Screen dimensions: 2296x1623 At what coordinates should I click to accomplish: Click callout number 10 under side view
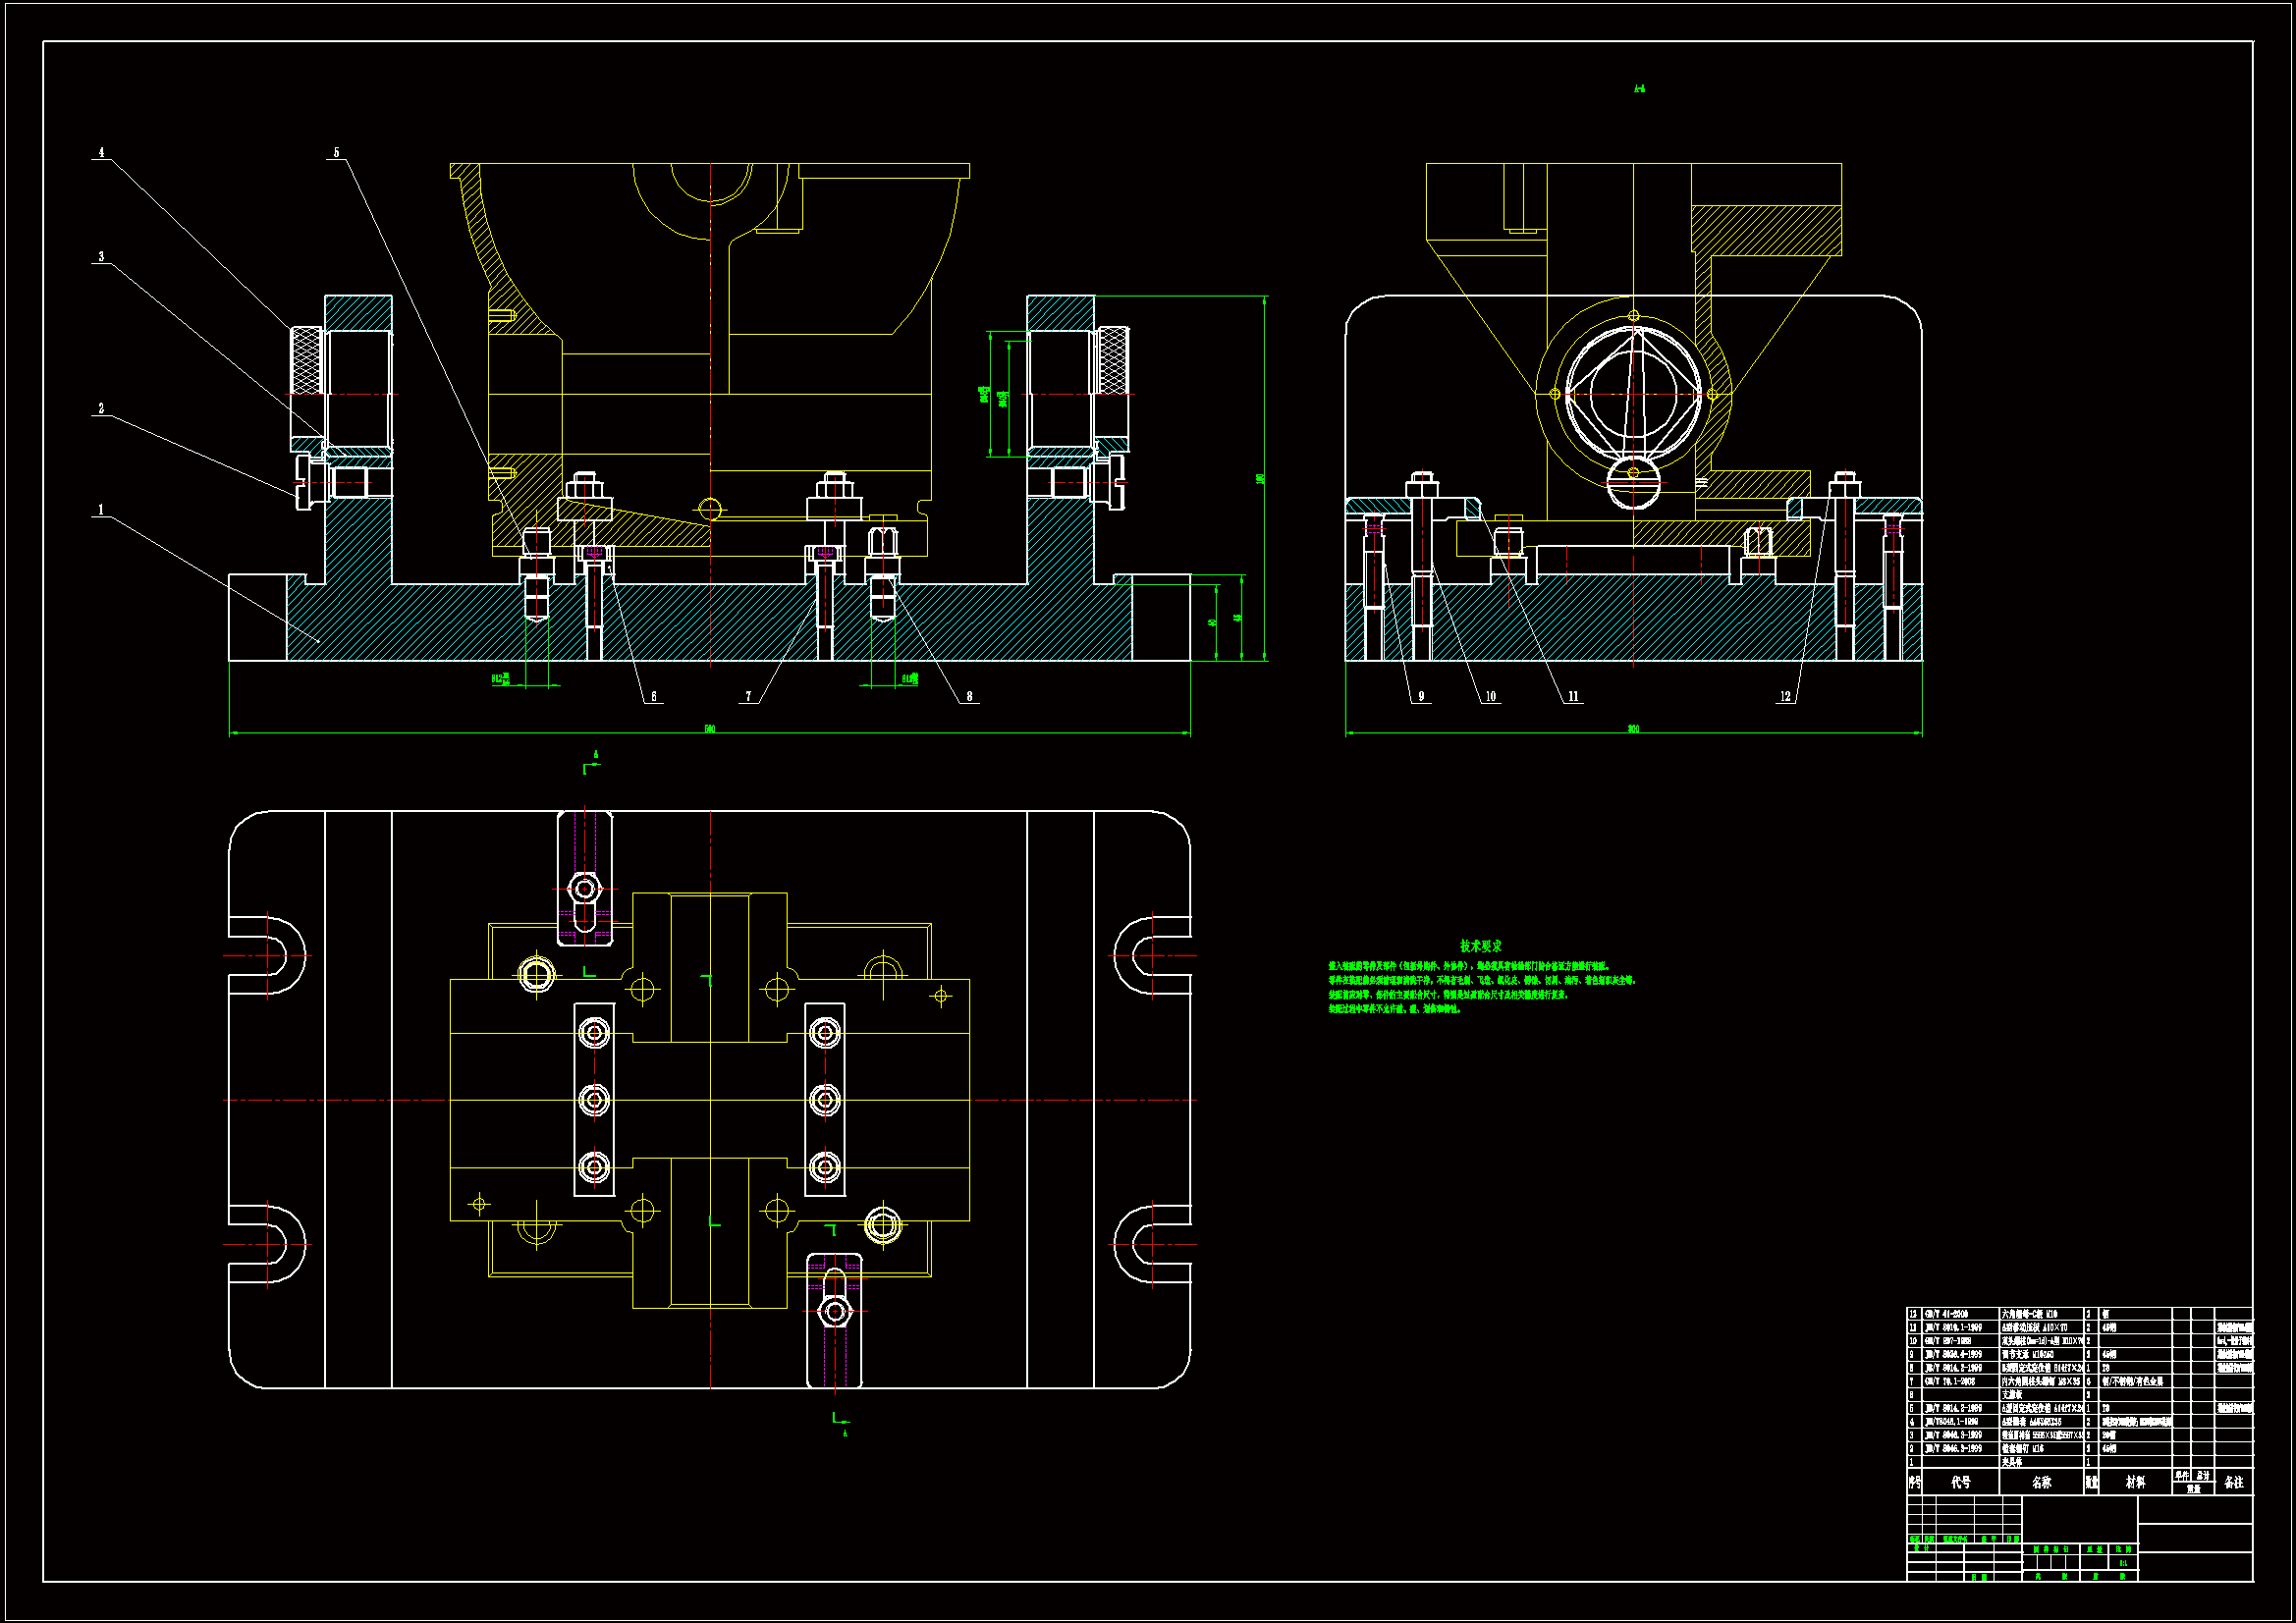coord(1490,697)
